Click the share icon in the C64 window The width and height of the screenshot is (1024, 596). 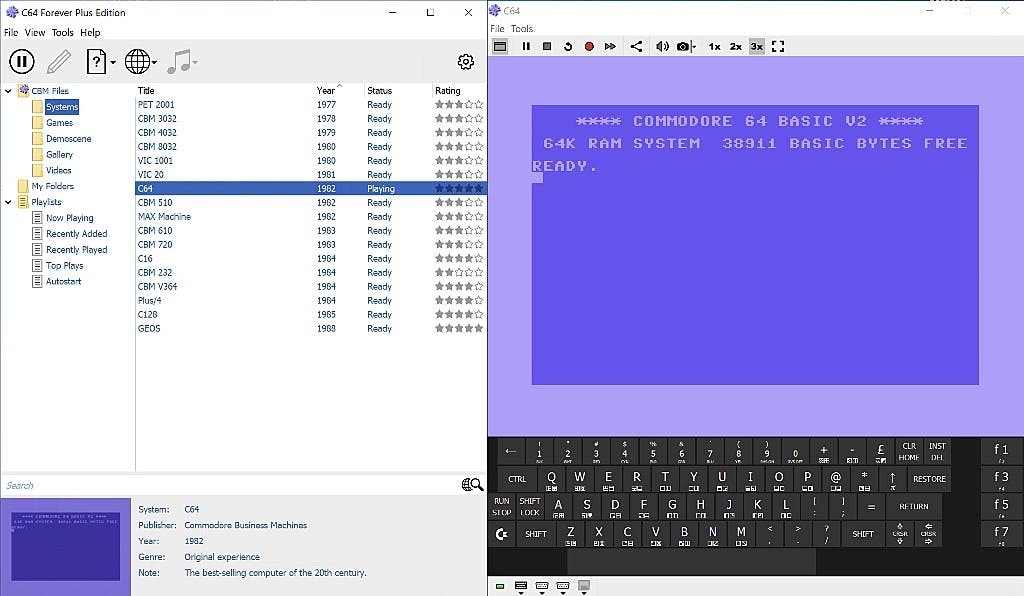tap(637, 46)
